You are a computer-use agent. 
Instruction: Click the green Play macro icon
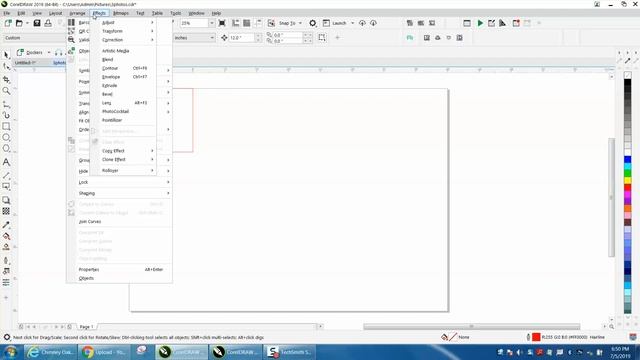pyautogui.click(x=480, y=23)
